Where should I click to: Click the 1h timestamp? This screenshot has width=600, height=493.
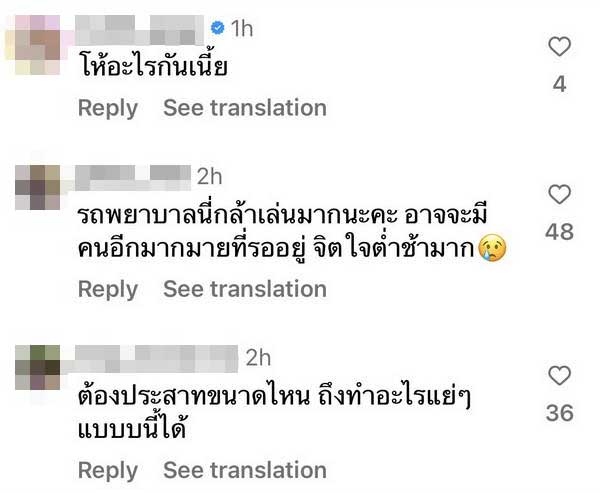(x=242, y=29)
